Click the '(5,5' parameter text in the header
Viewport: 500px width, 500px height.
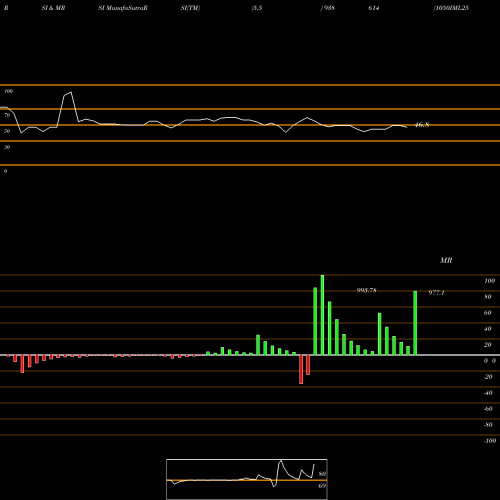pyautogui.click(x=257, y=8)
